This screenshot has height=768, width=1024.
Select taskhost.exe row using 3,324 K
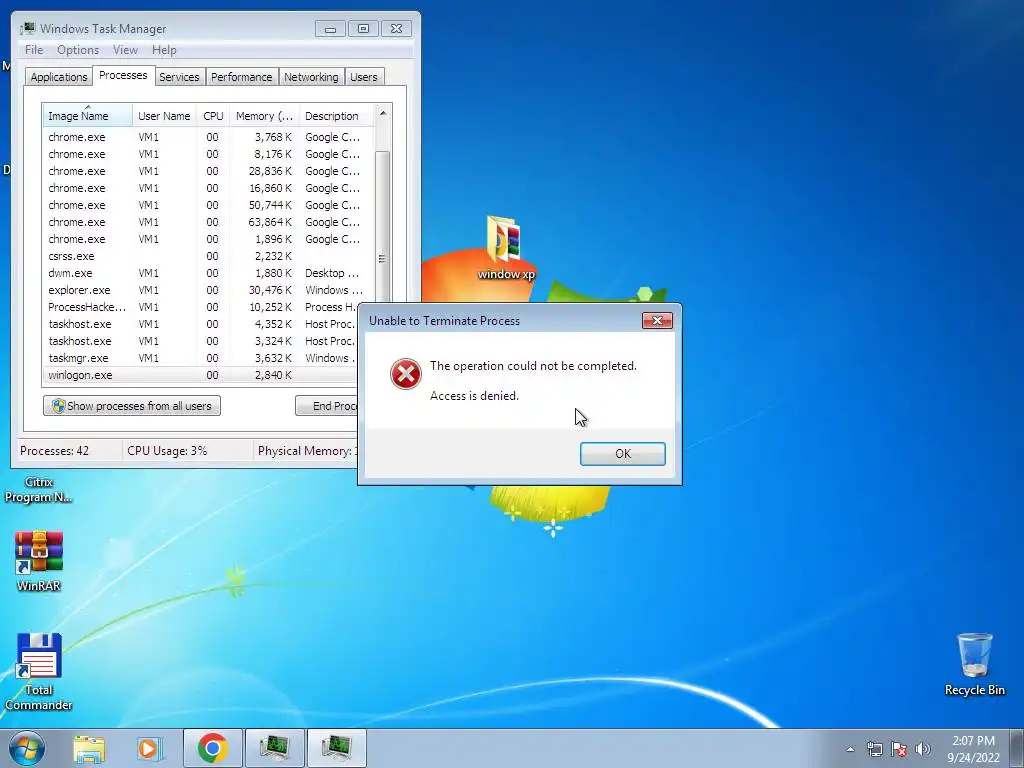pos(202,341)
